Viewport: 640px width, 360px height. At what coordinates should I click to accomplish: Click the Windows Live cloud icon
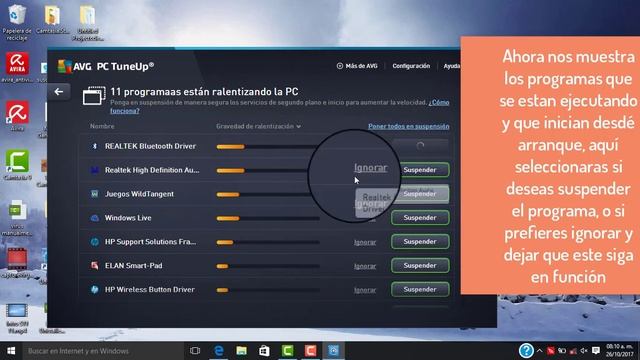94,218
